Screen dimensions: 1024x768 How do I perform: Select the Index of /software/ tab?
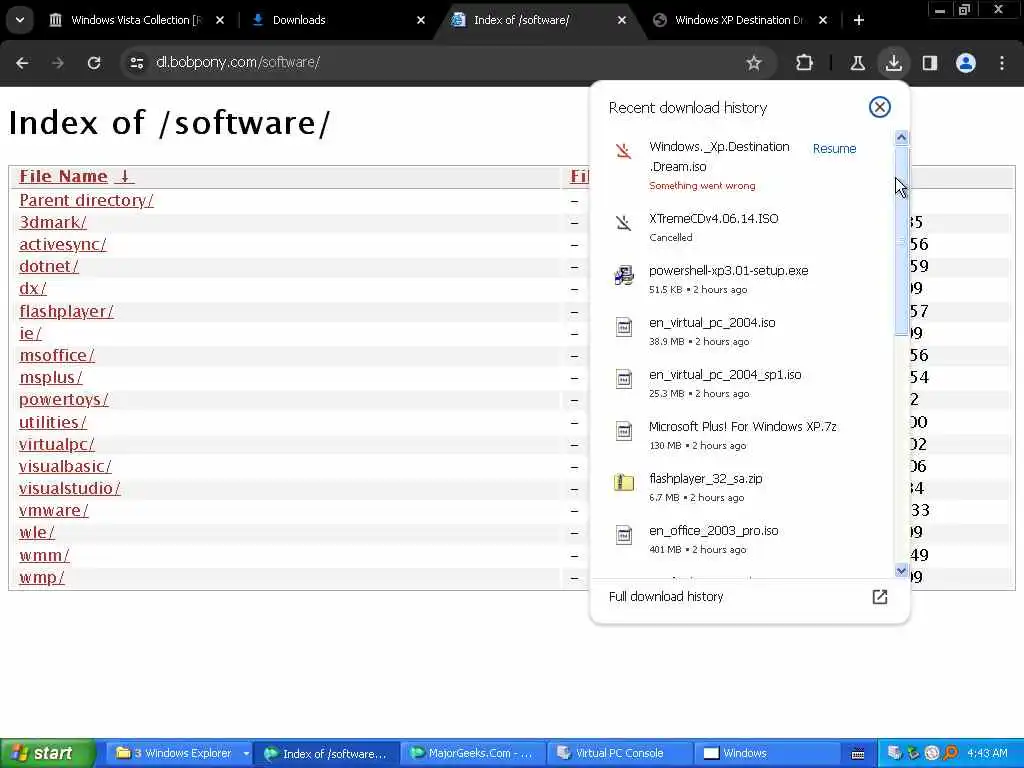click(521, 20)
